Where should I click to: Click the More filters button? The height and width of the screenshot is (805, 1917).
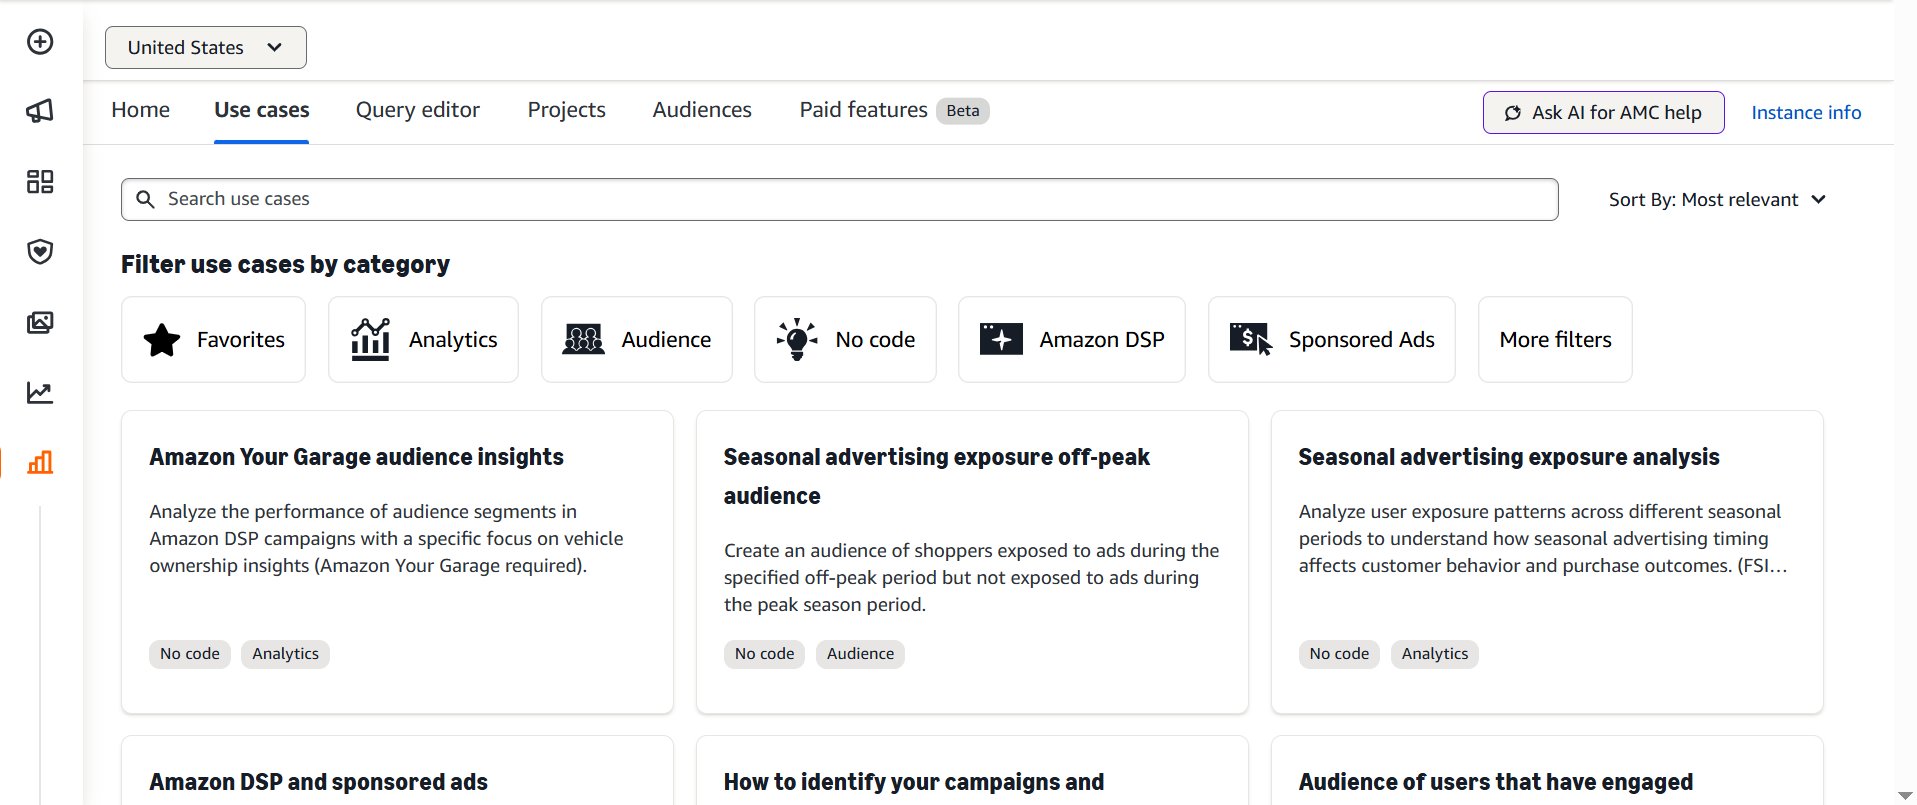point(1555,339)
